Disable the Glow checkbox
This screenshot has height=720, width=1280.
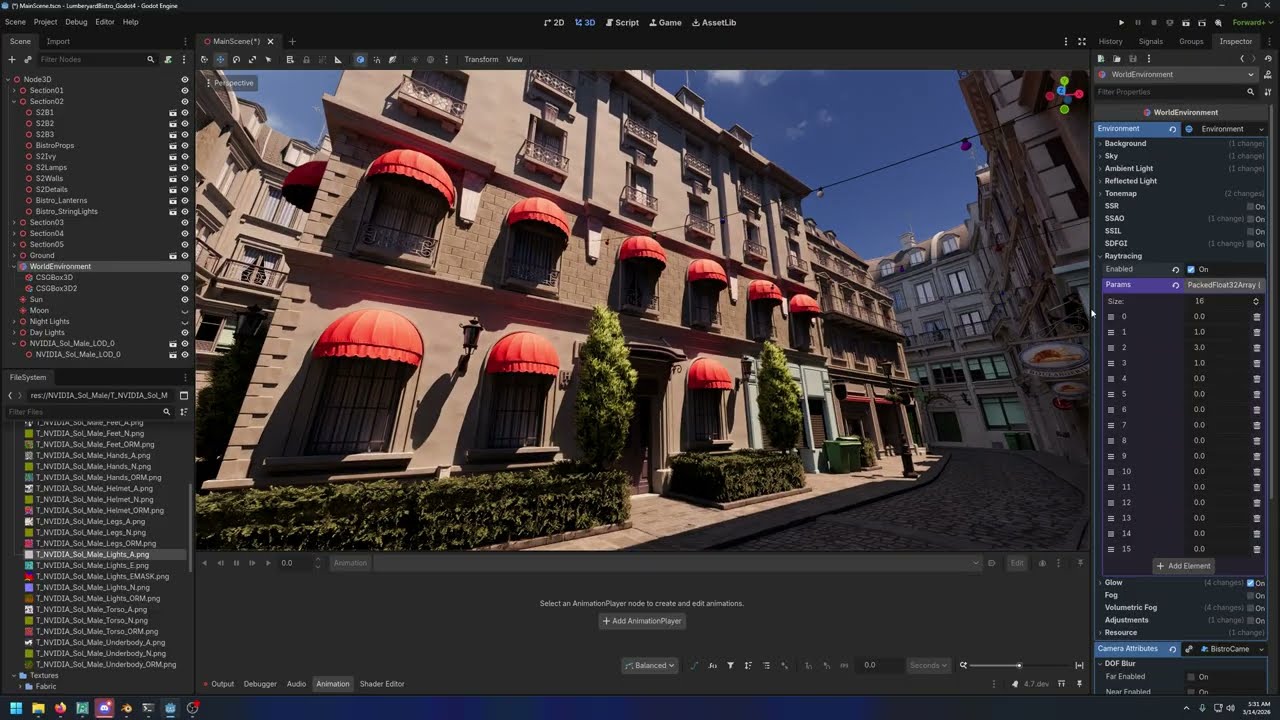[x=1250, y=583]
